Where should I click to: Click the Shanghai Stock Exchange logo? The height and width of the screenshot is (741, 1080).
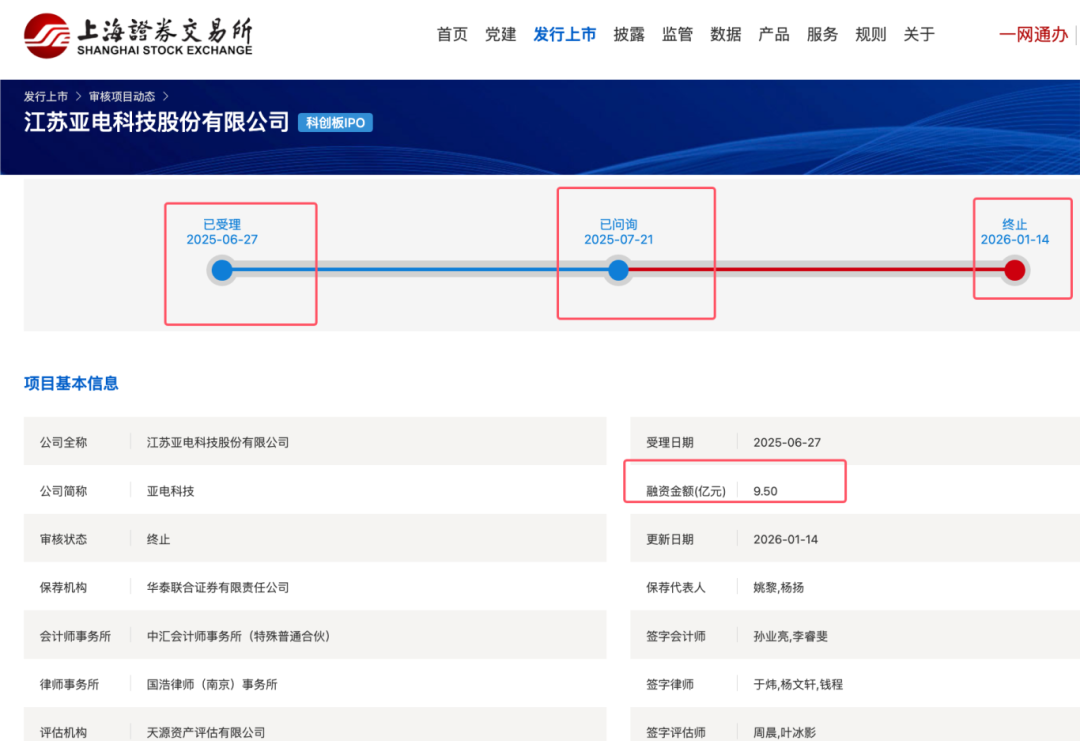tap(138, 36)
